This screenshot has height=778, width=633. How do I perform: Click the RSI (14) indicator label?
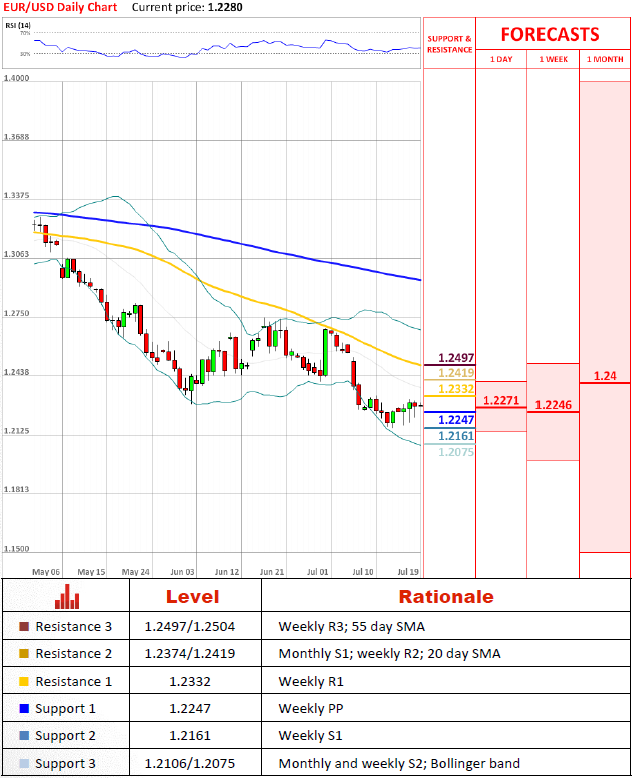18,25
